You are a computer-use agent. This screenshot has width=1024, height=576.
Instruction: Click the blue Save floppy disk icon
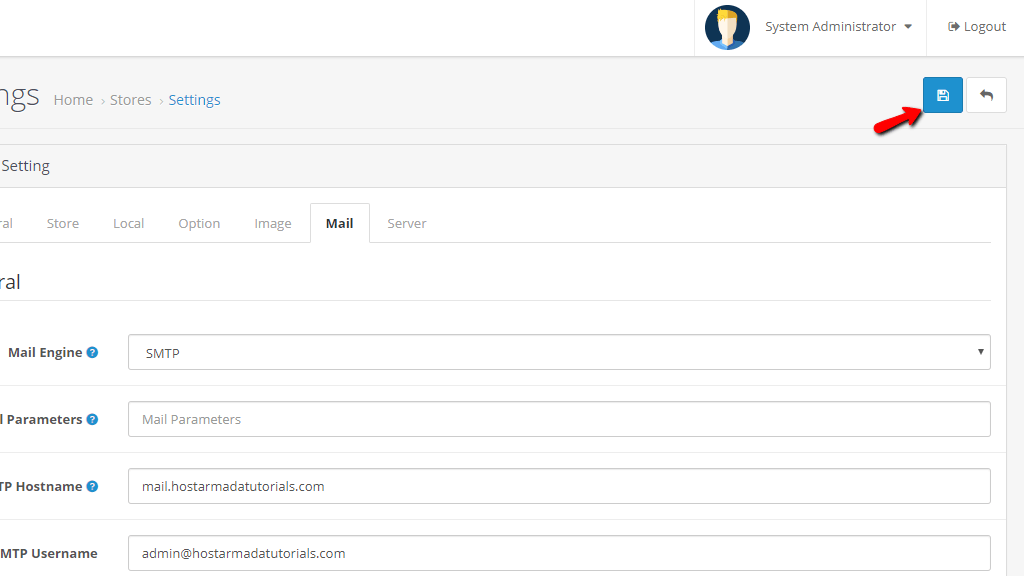pyautogui.click(x=942, y=95)
